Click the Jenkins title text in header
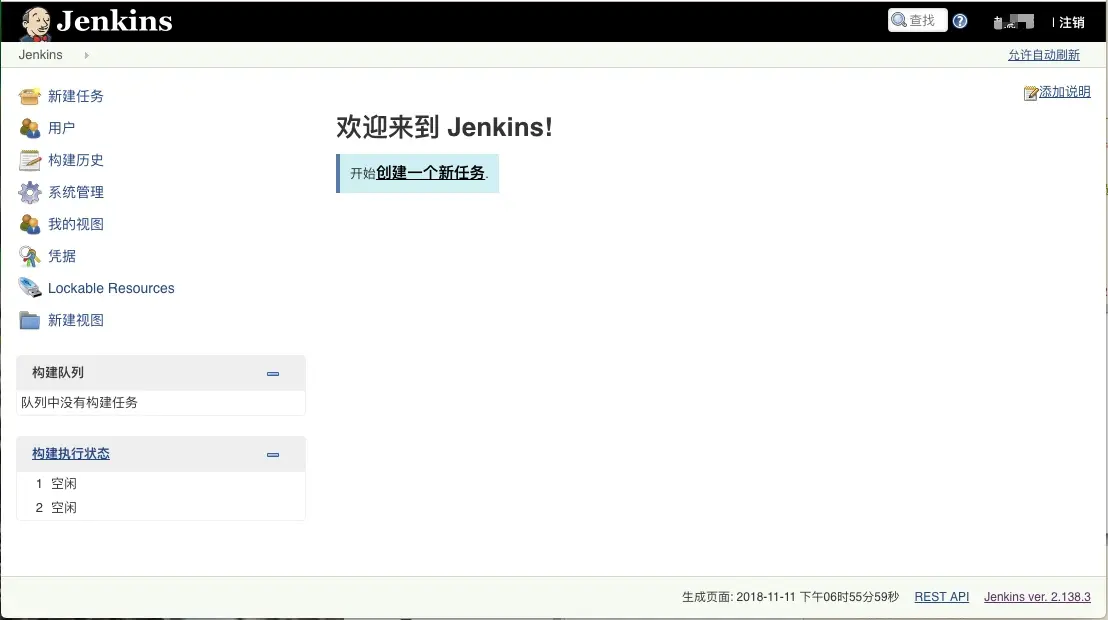This screenshot has width=1108, height=620. pos(114,21)
